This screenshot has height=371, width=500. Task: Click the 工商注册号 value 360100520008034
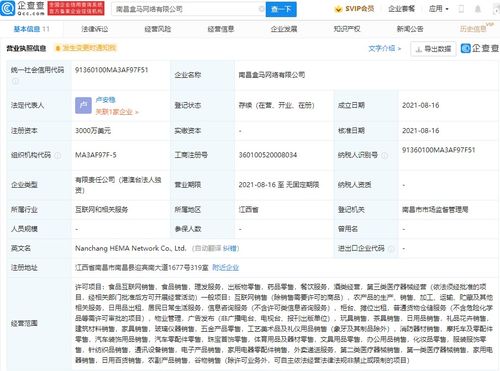[268, 155]
